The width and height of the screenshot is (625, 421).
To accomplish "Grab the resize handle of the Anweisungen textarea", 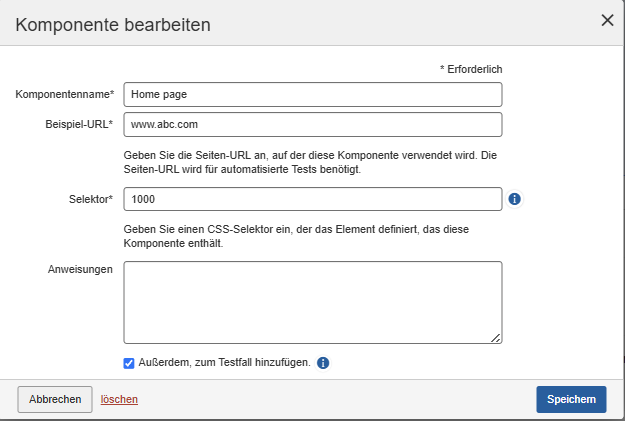I will [495, 338].
